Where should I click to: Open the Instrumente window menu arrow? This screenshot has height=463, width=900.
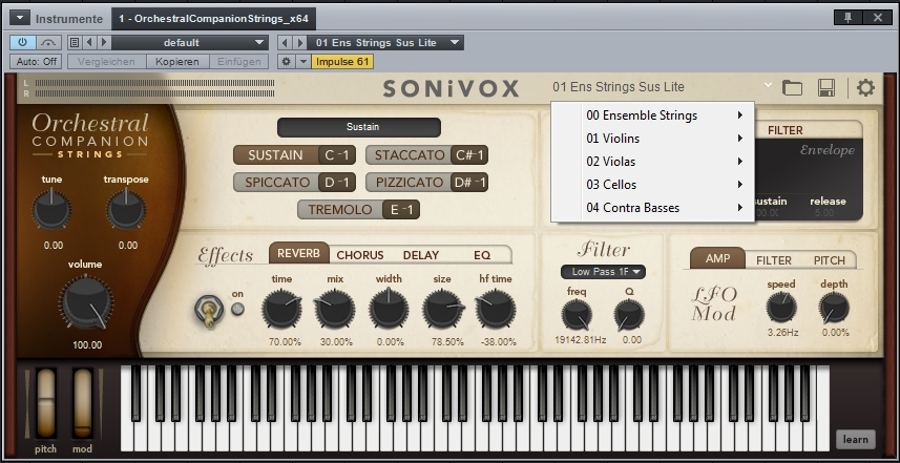point(20,18)
